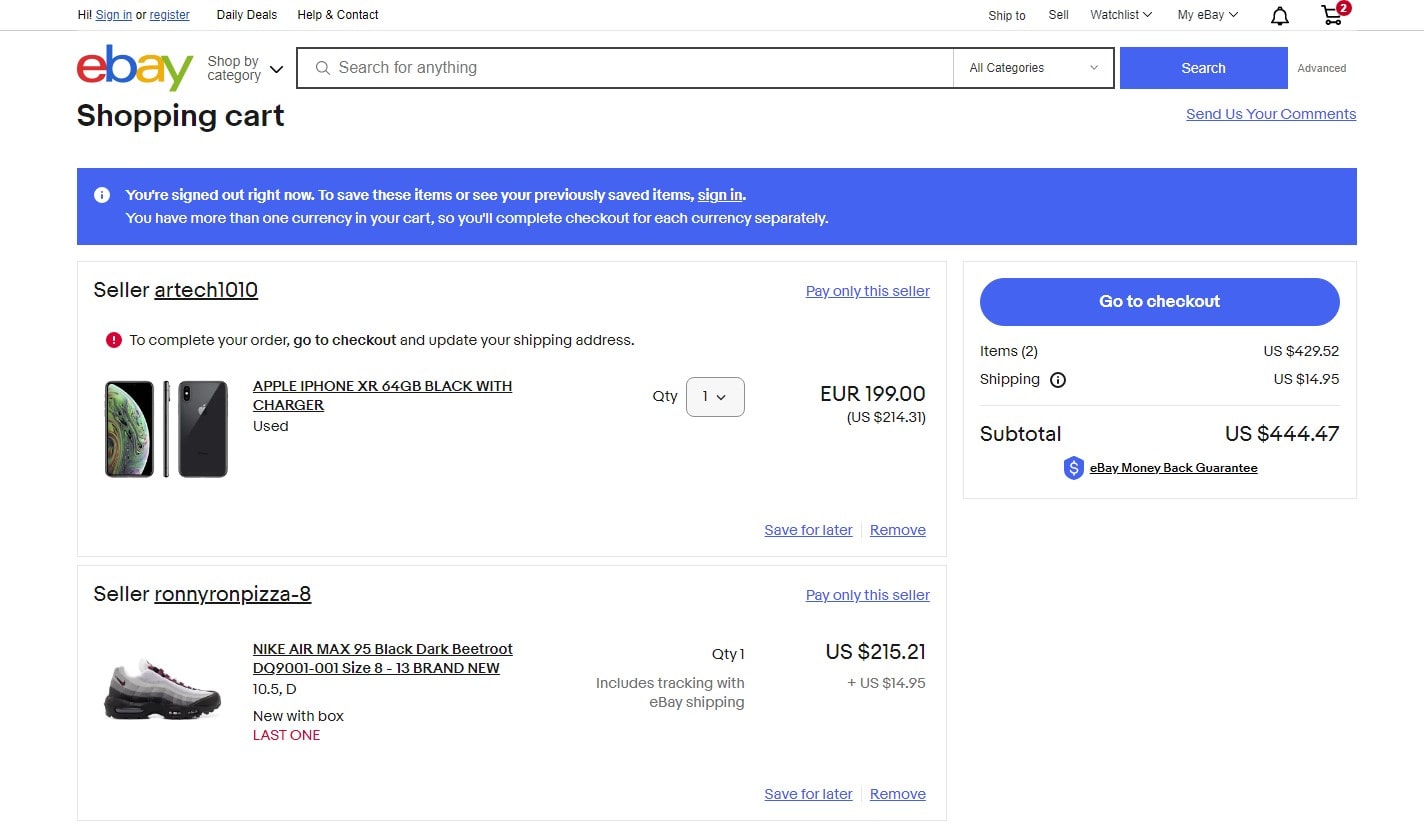Click the magnifying glass in the search bar
1424x826 pixels.
point(322,67)
